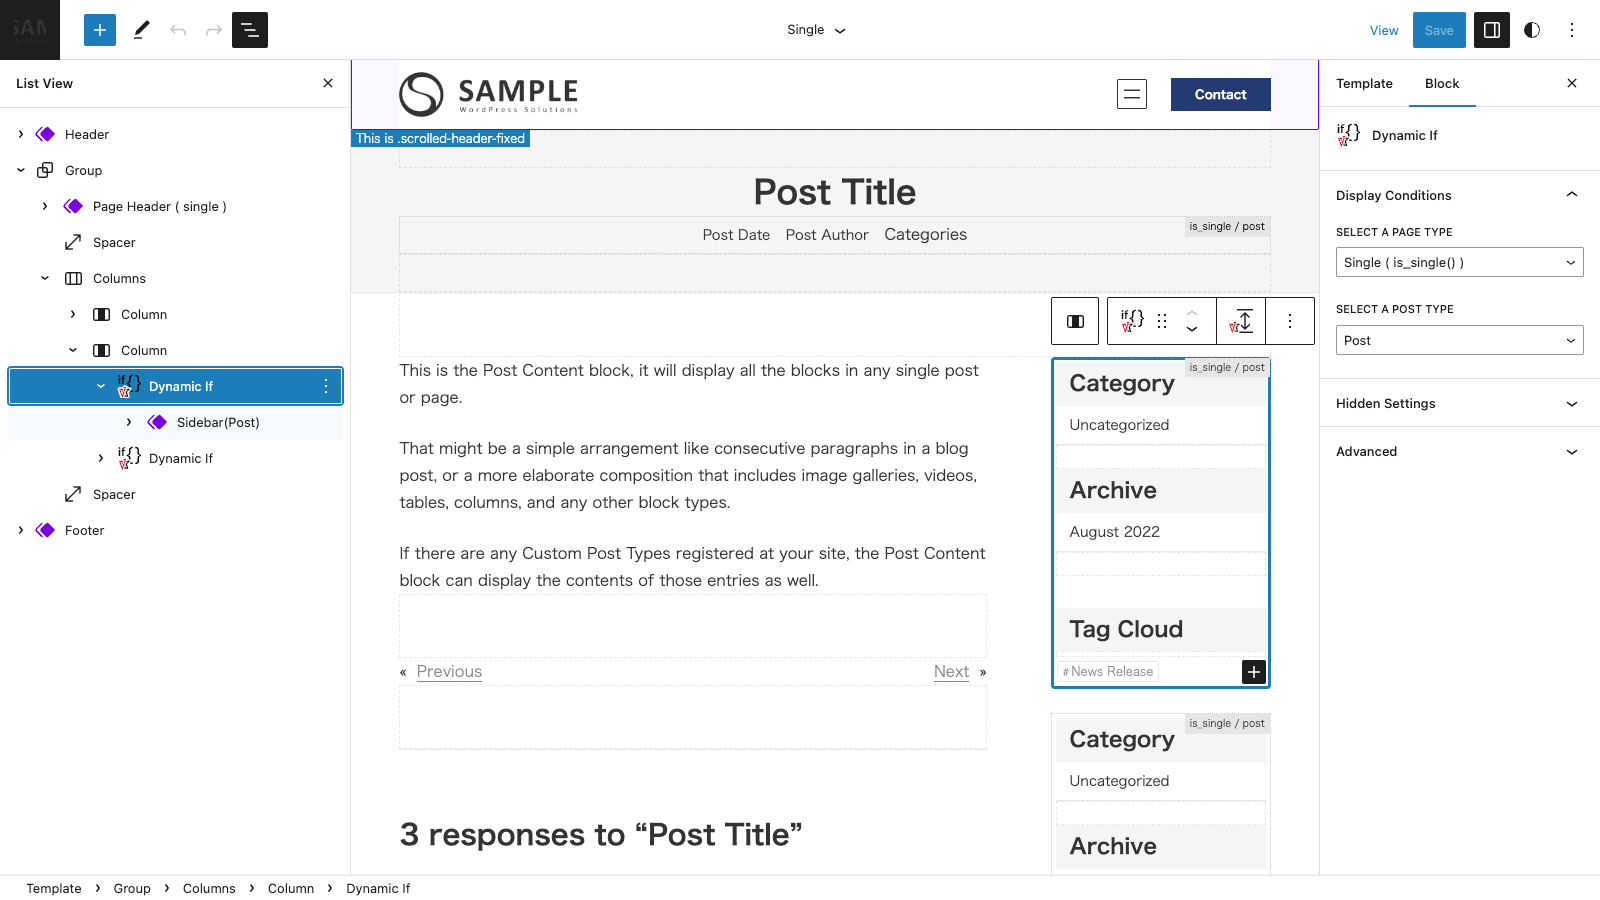
Task: Click the Undo arrow
Action: [x=178, y=30]
